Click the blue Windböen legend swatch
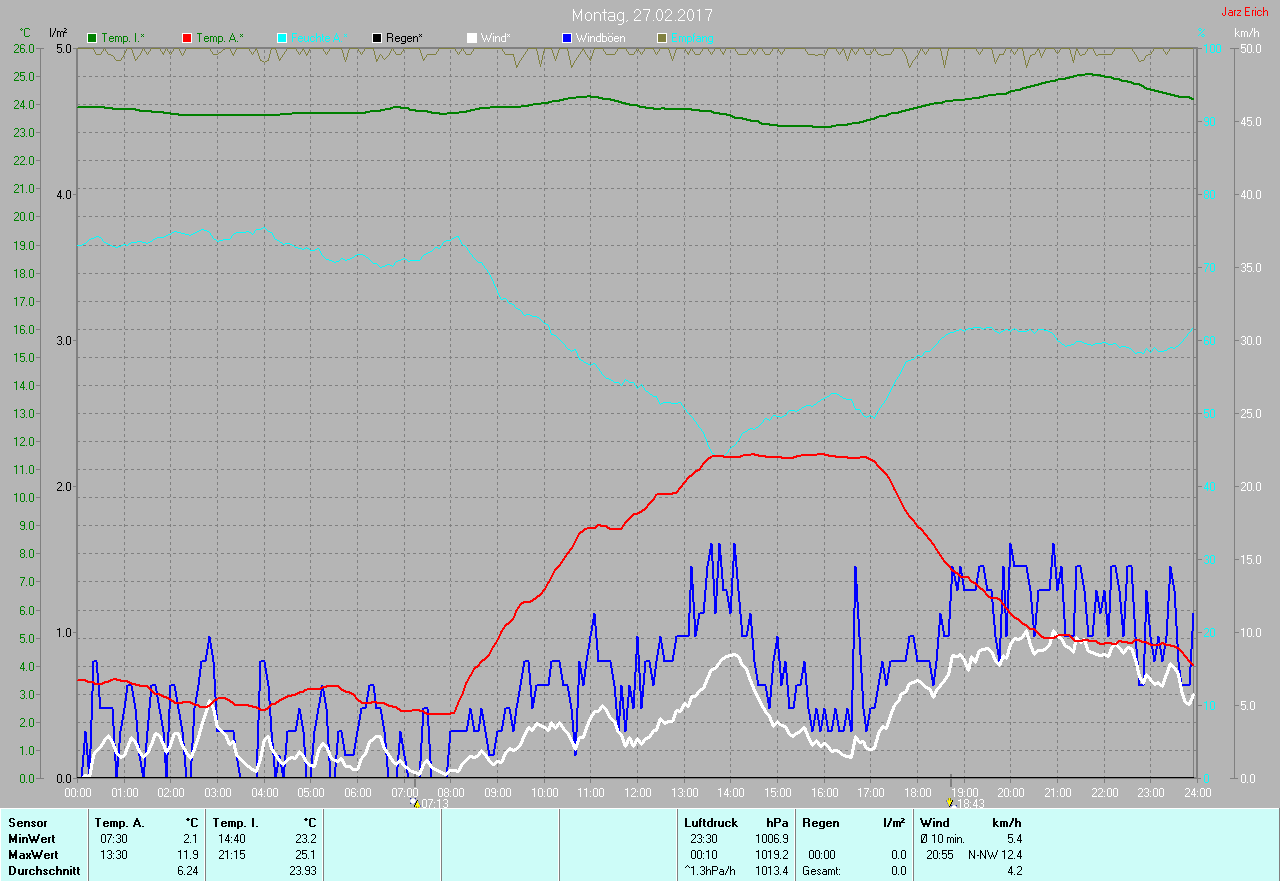 coord(567,38)
